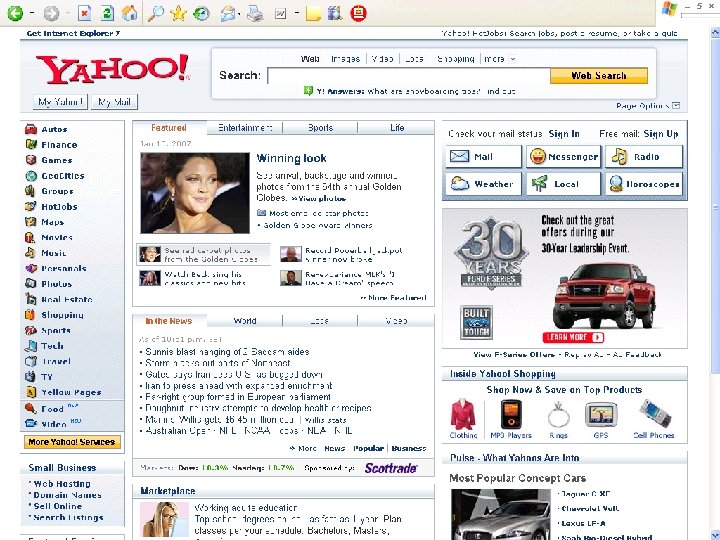This screenshot has width=720, height=540.
Task: Open the Back button dropdown arrow
Action: (32, 13)
